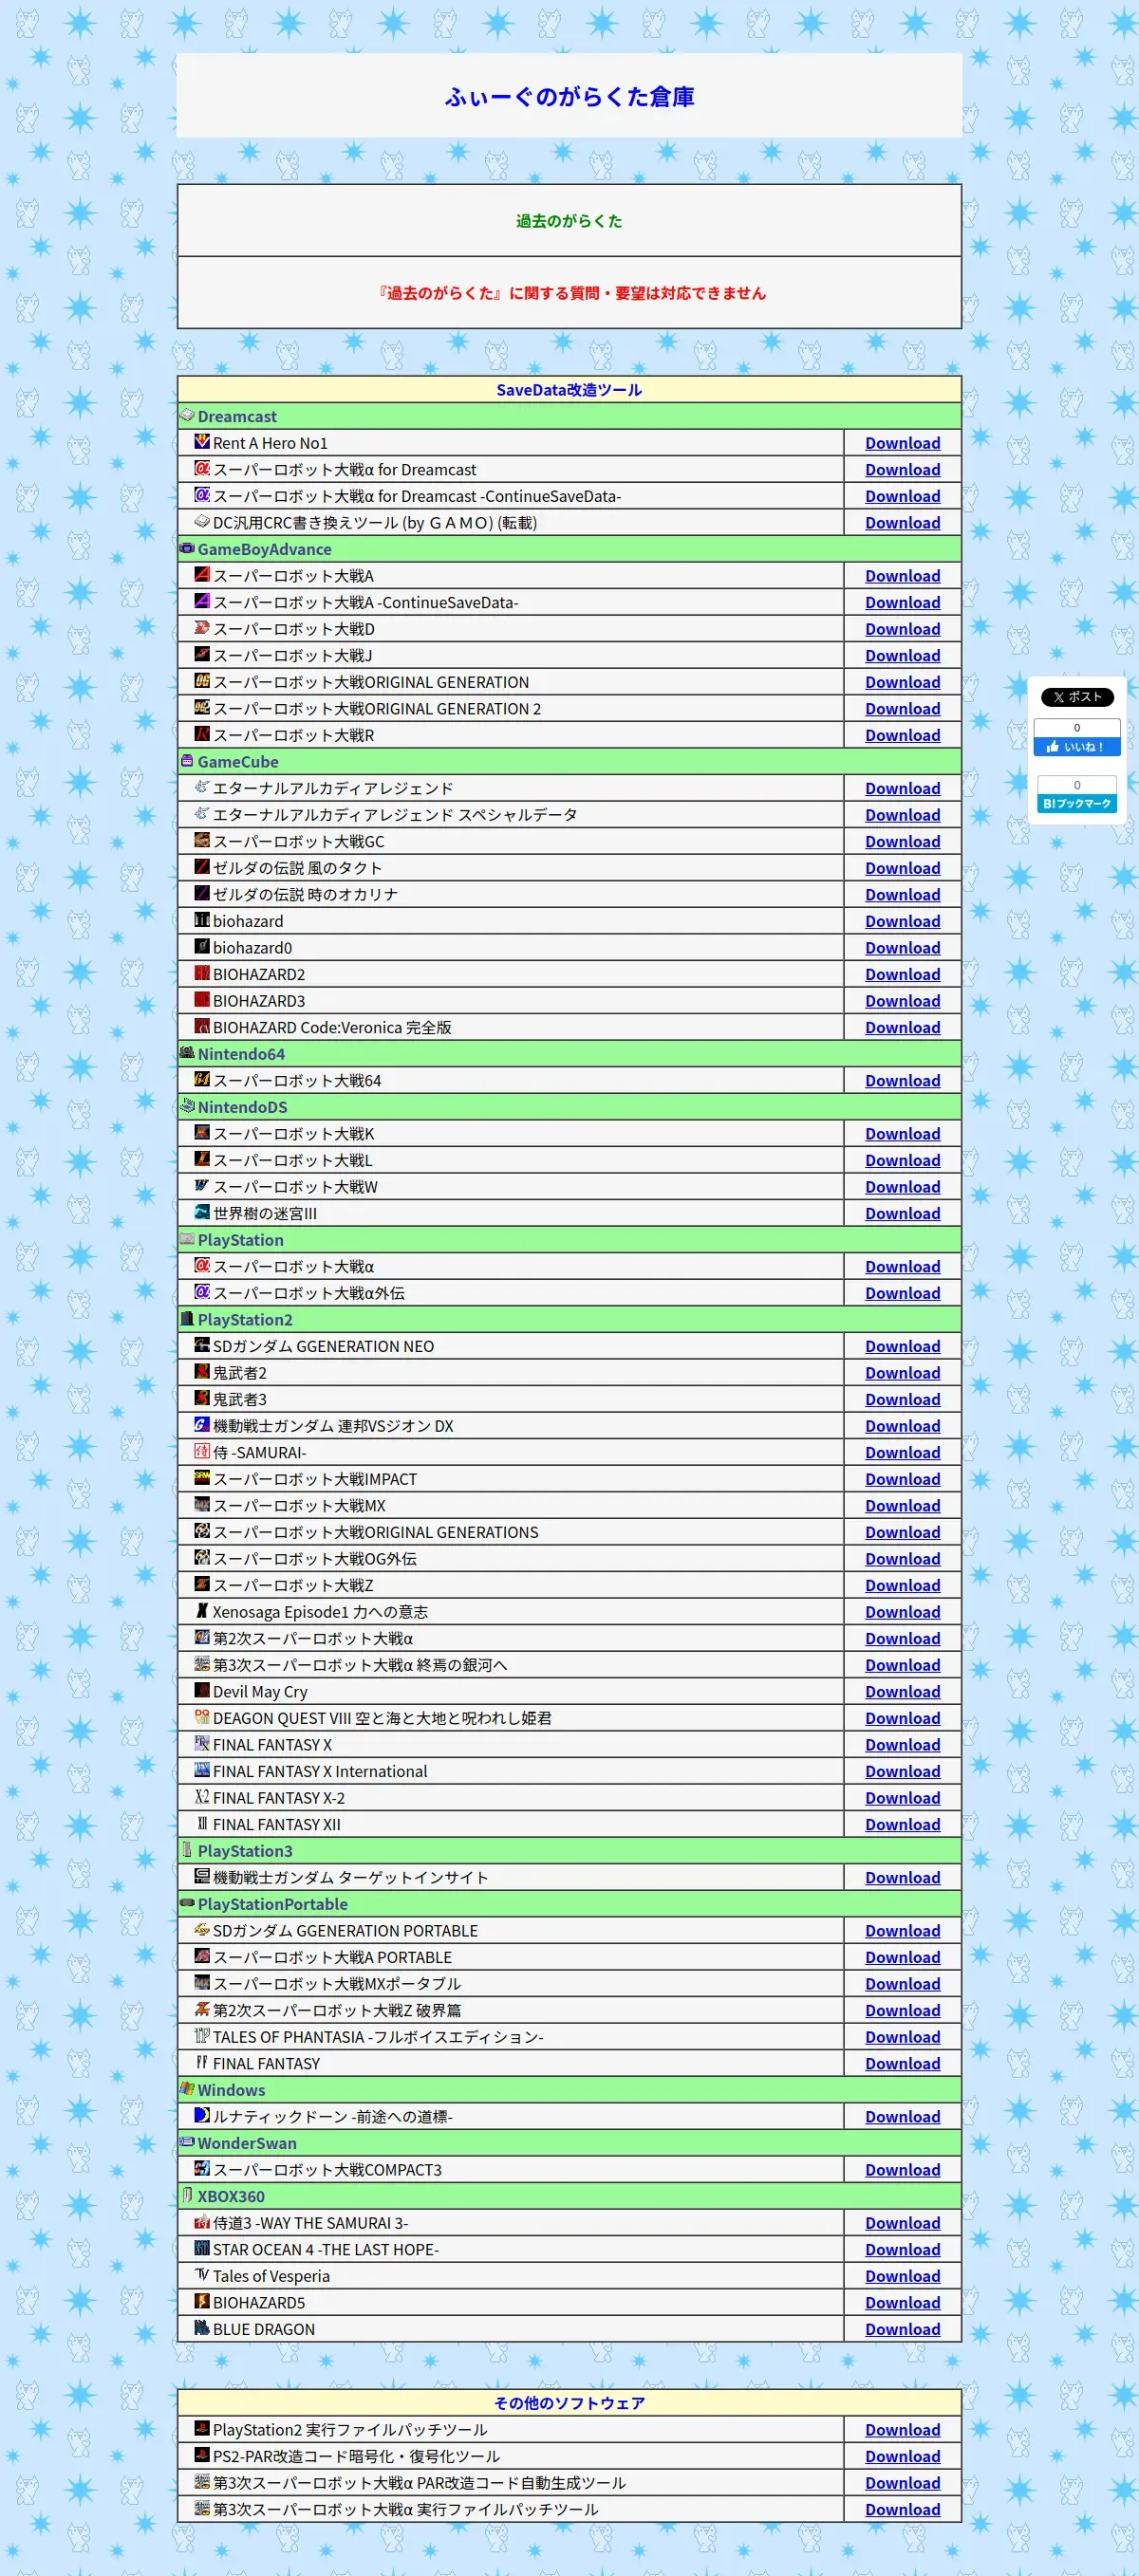Download PlayStation2 実行ファイルパッチツール
The height and width of the screenshot is (2576, 1139).
click(902, 2430)
